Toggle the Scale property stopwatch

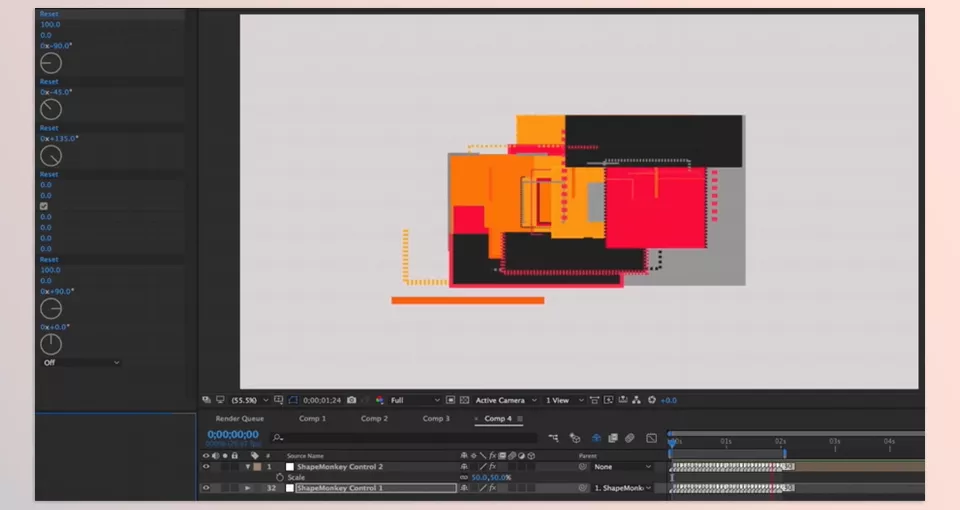(280, 477)
